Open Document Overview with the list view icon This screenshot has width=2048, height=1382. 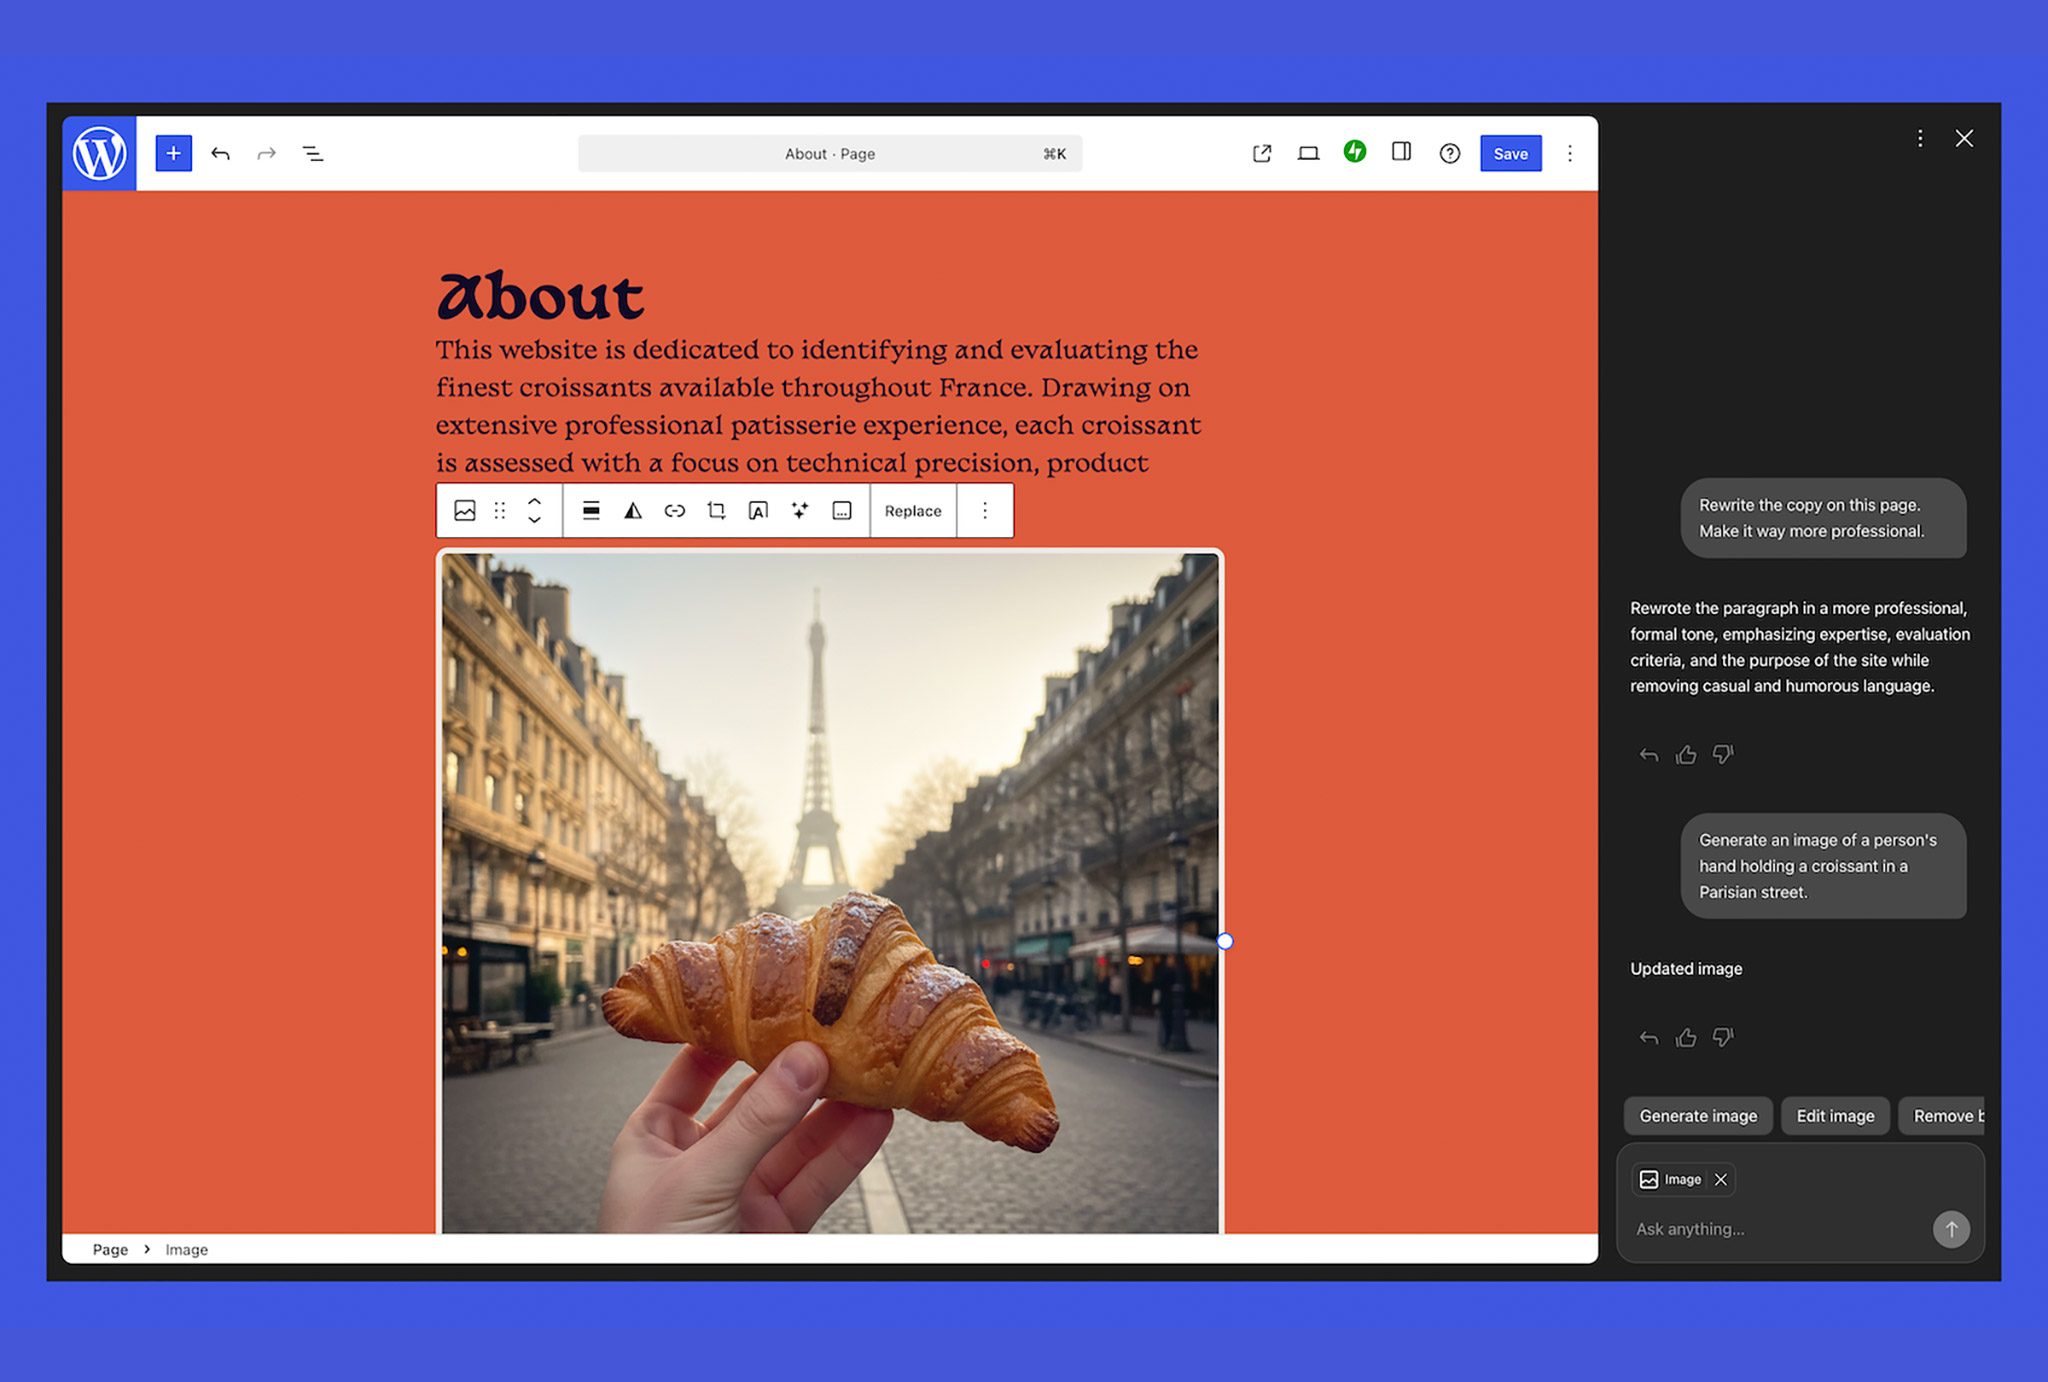click(313, 153)
